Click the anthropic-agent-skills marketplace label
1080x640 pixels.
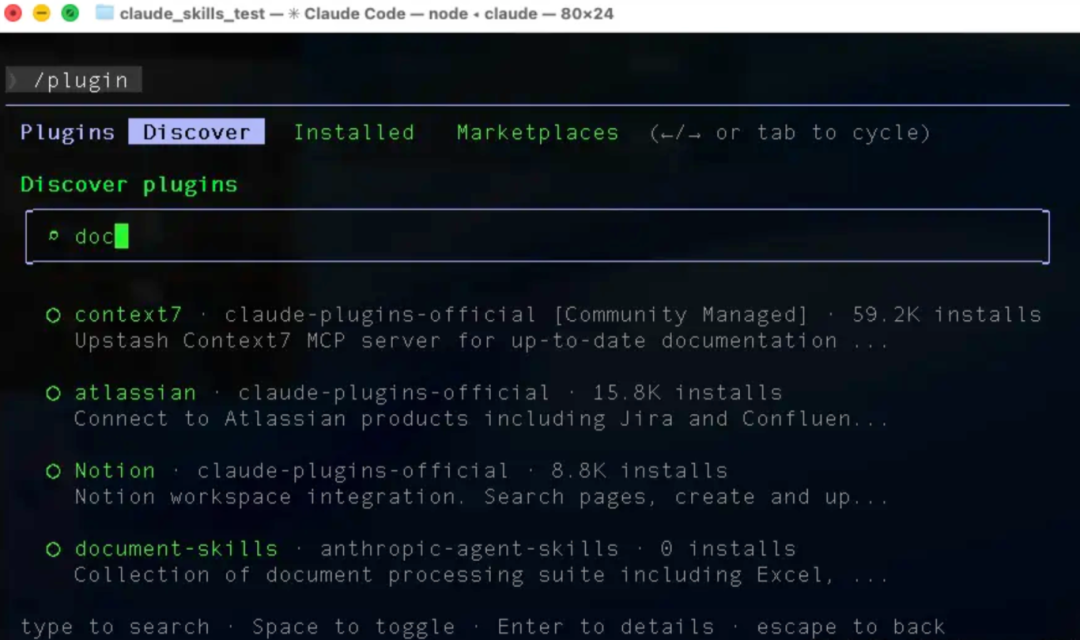[x=469, y=548]
